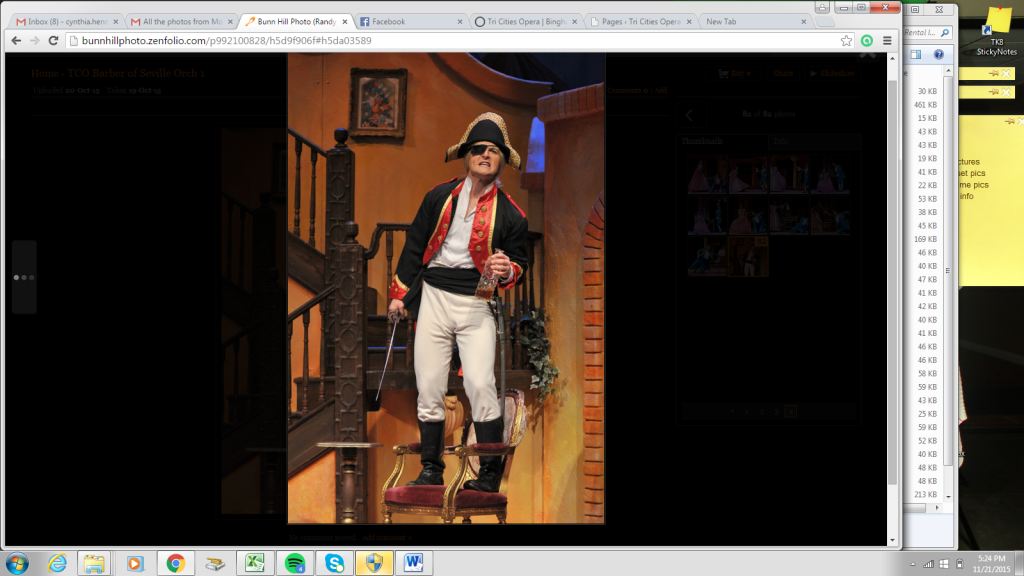Image resolution: width=1024 pixels, height=576 pixels.
Task: Open the Chrome hamburger menu
Action: pos(887,40)
